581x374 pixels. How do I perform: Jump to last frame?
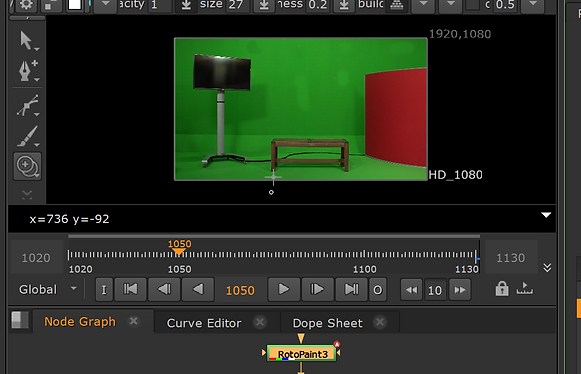pos(351,289)
